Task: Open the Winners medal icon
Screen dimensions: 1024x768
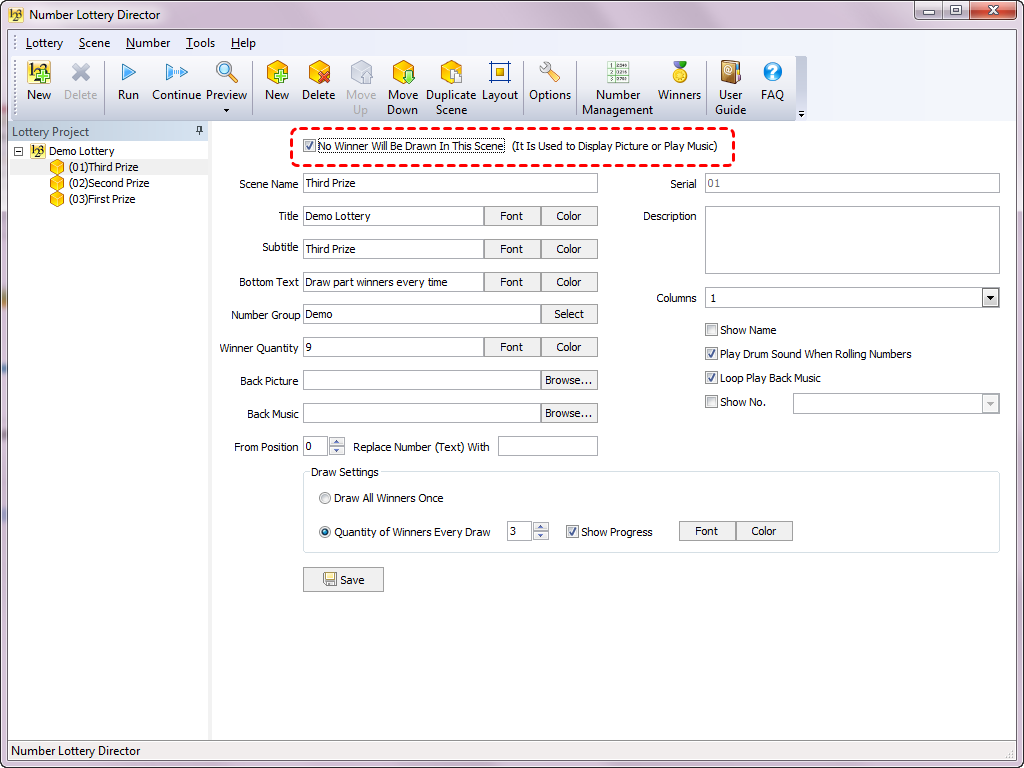Action: (x=679, y=81)
